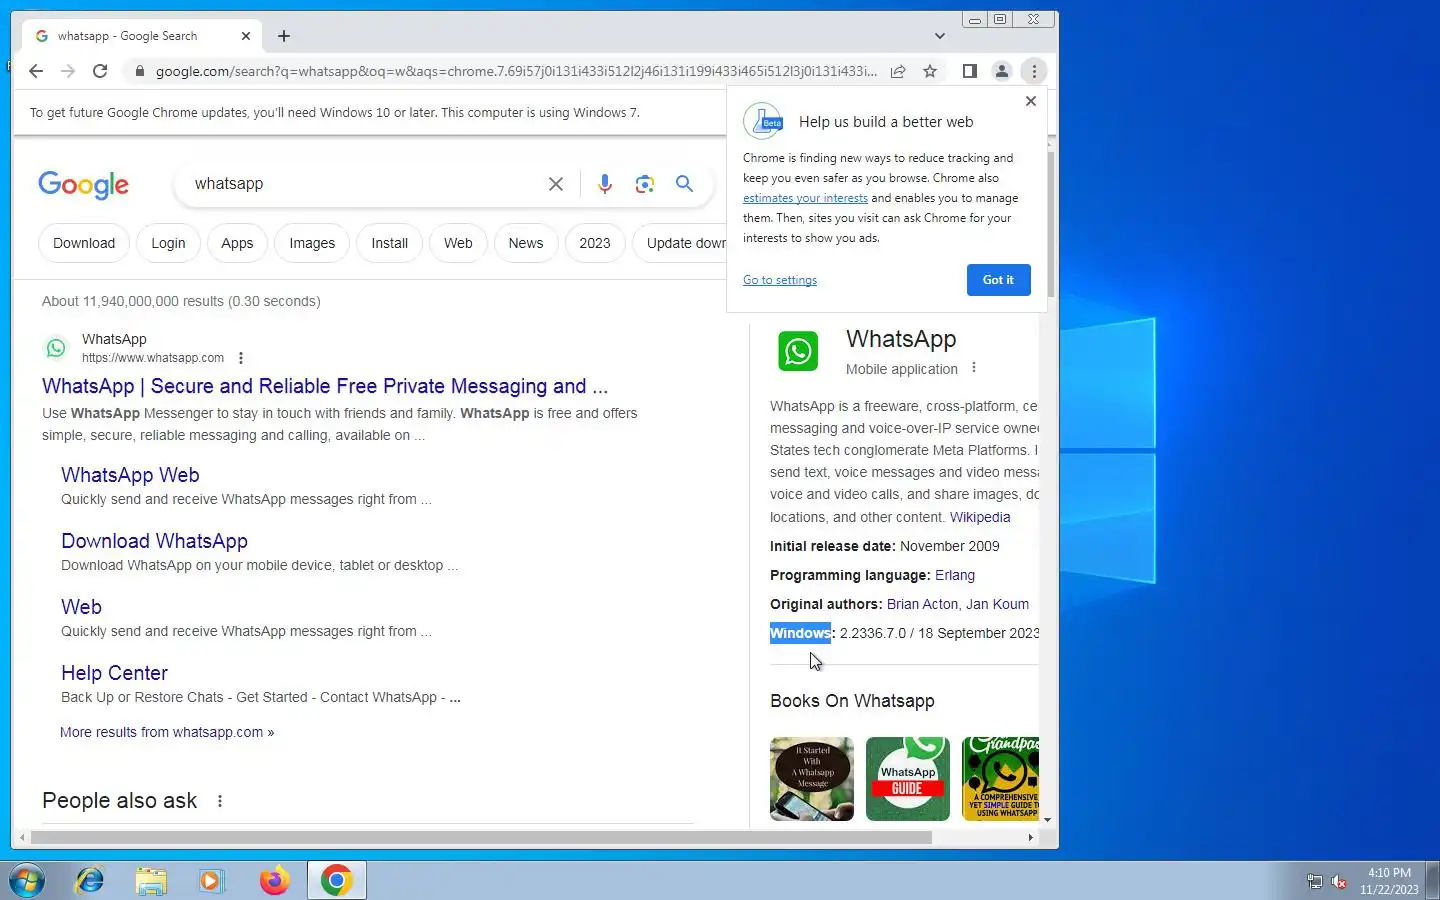Click the Chrome icon on the taskbar
Image resolution: width=1440 pixels, height=900 pixels.
[337, 881]
